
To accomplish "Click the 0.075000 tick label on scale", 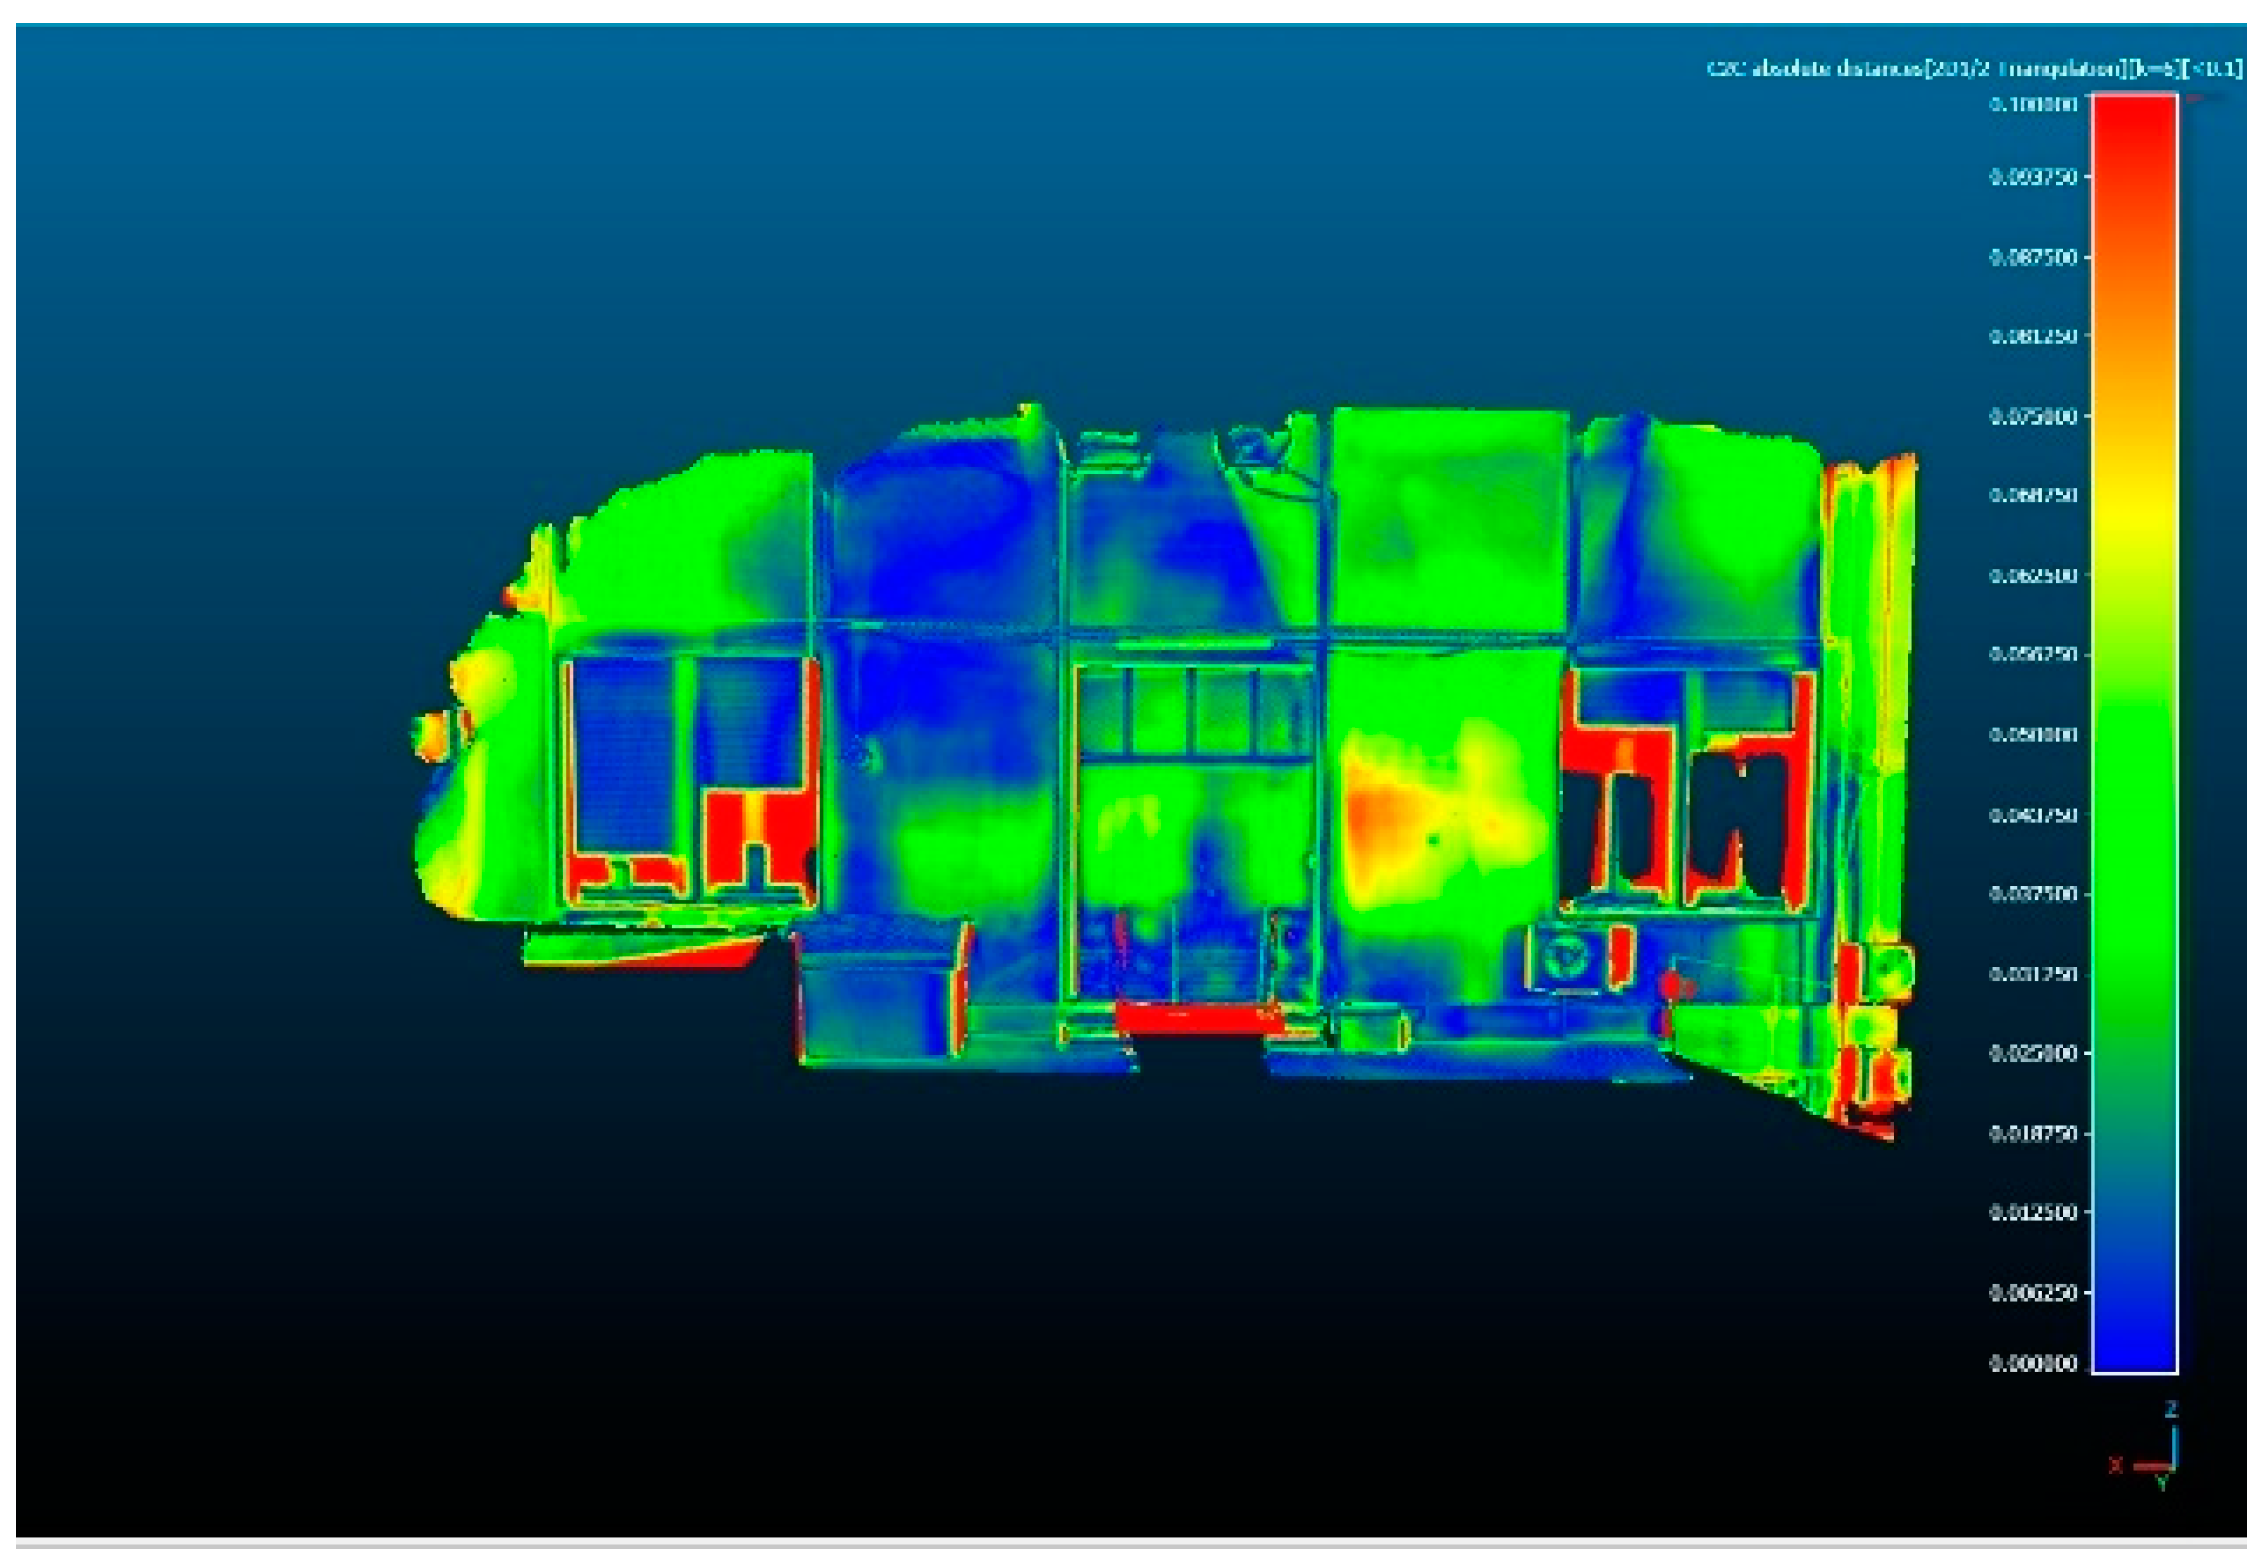I will pos(2033,416).
